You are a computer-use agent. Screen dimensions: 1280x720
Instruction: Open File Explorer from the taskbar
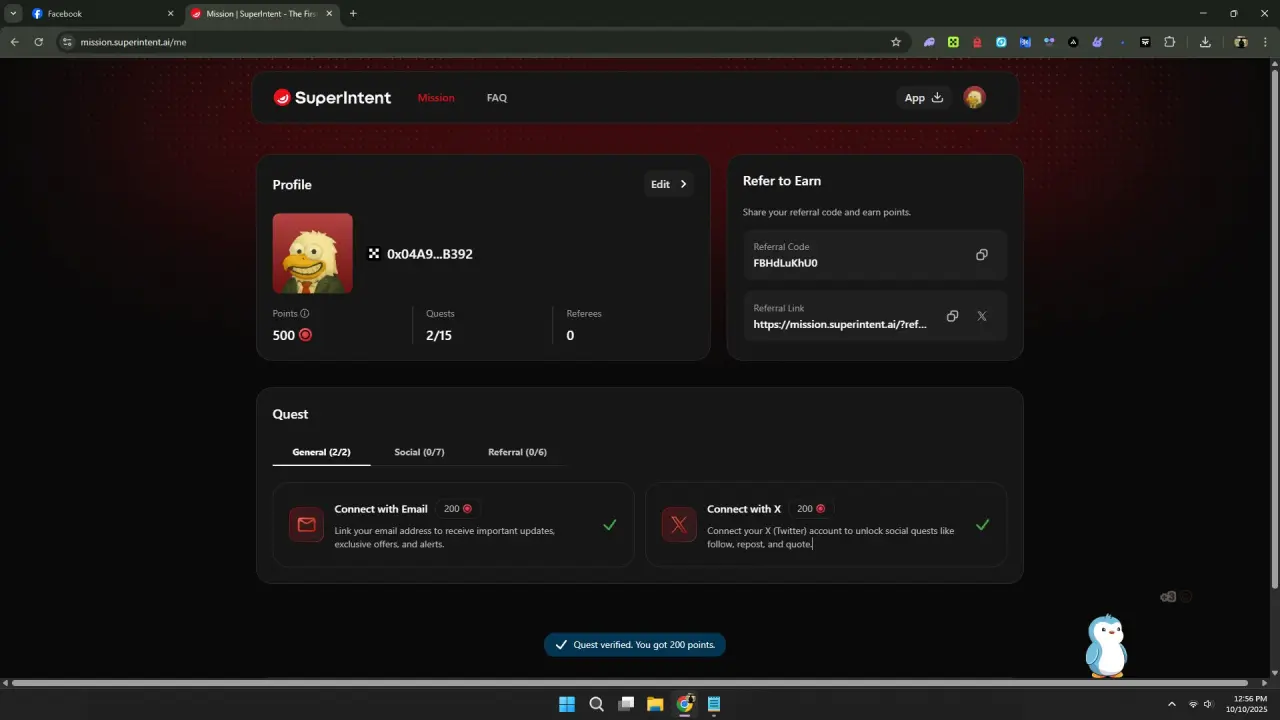655,704
